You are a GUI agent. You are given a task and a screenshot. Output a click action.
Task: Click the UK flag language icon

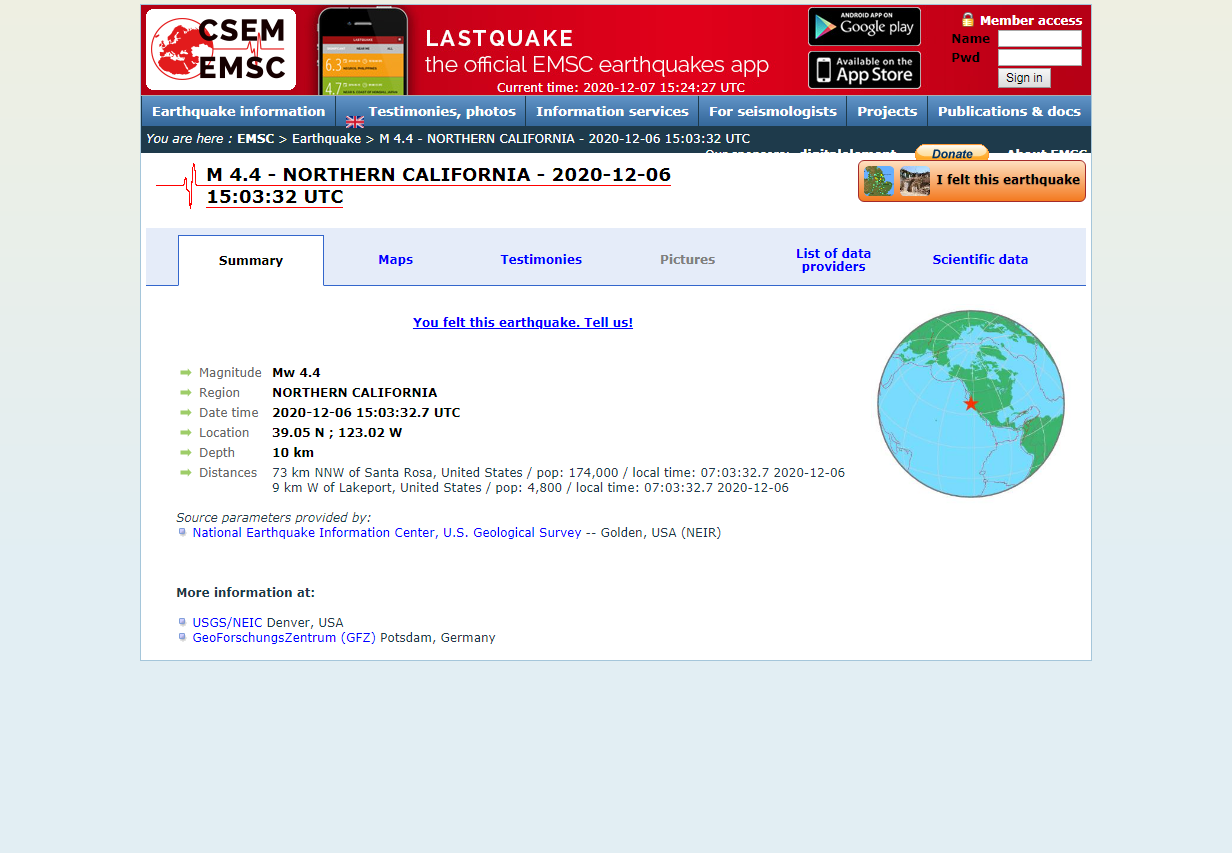[355, 122]
